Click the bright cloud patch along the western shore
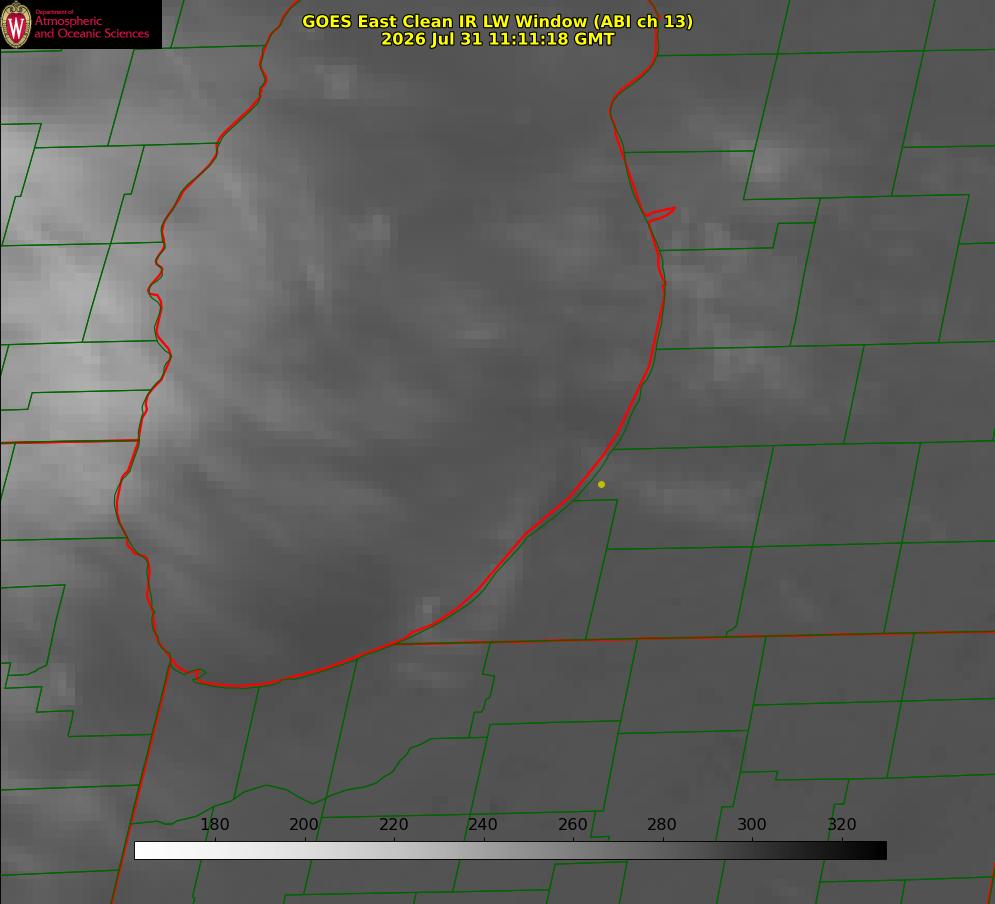The image size is (995, 904). [x=169, y=406]
